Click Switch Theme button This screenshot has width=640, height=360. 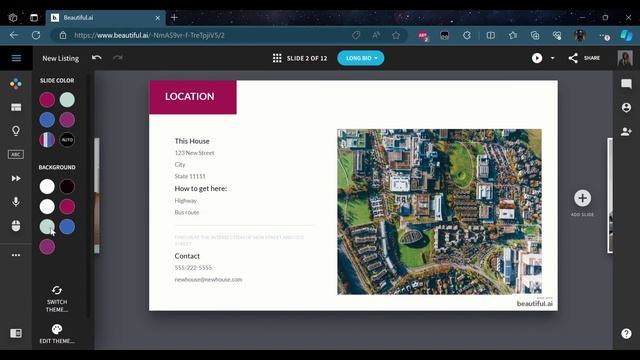point(57,299)
